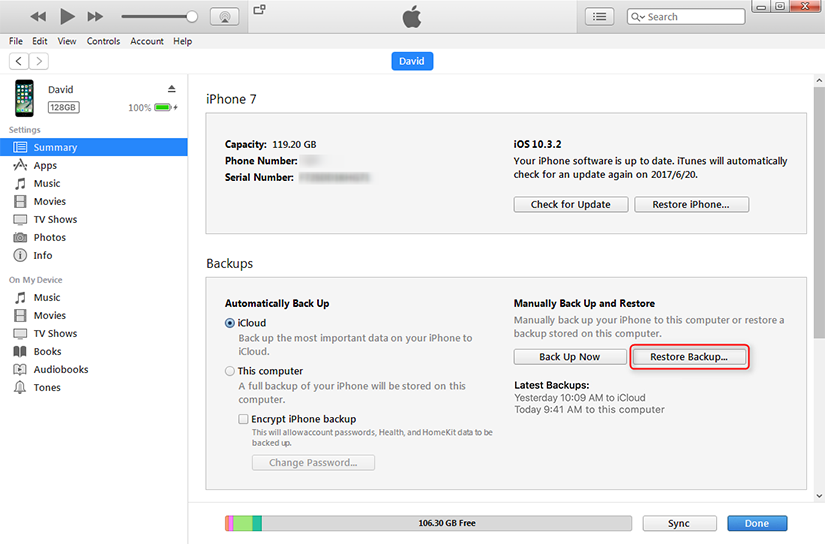Open the Help menu

[183, 41]
